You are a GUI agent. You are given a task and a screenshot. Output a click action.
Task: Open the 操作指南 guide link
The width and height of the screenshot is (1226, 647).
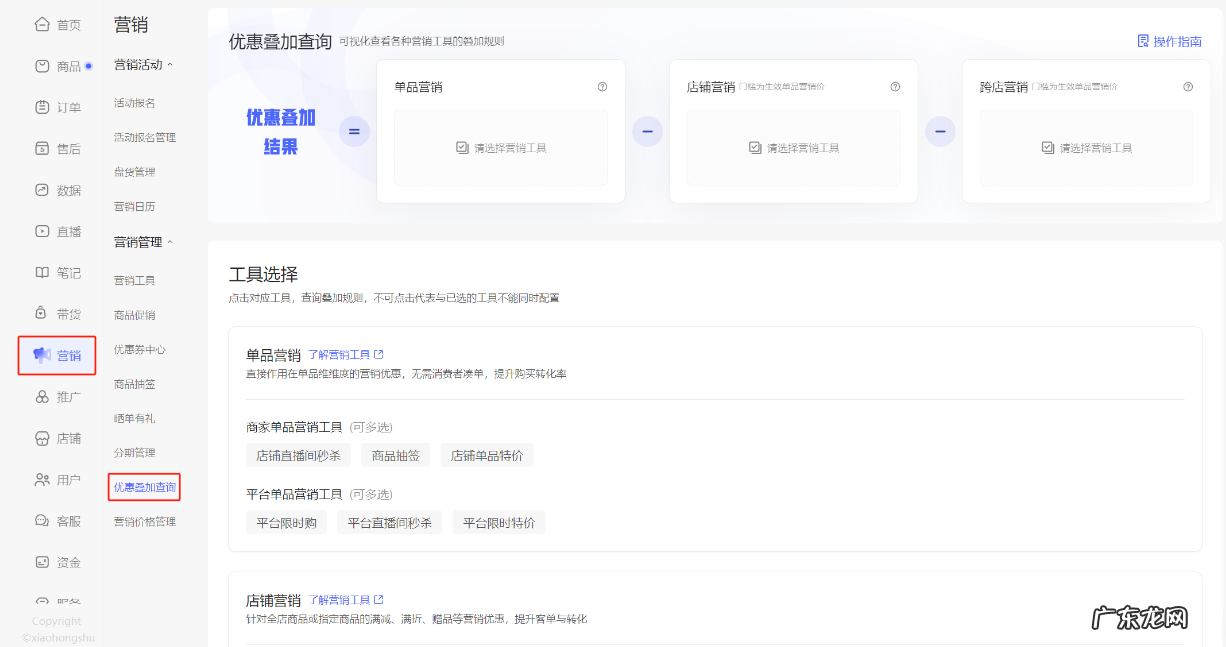(1169, 42)
